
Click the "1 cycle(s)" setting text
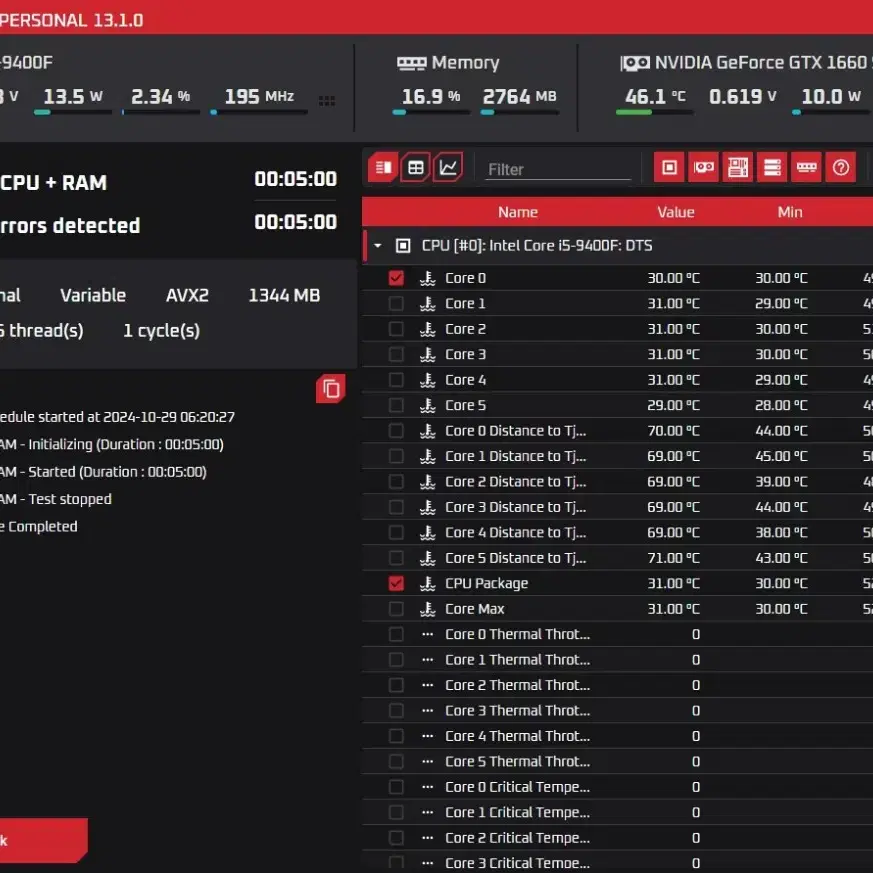[x=161, y=331]
